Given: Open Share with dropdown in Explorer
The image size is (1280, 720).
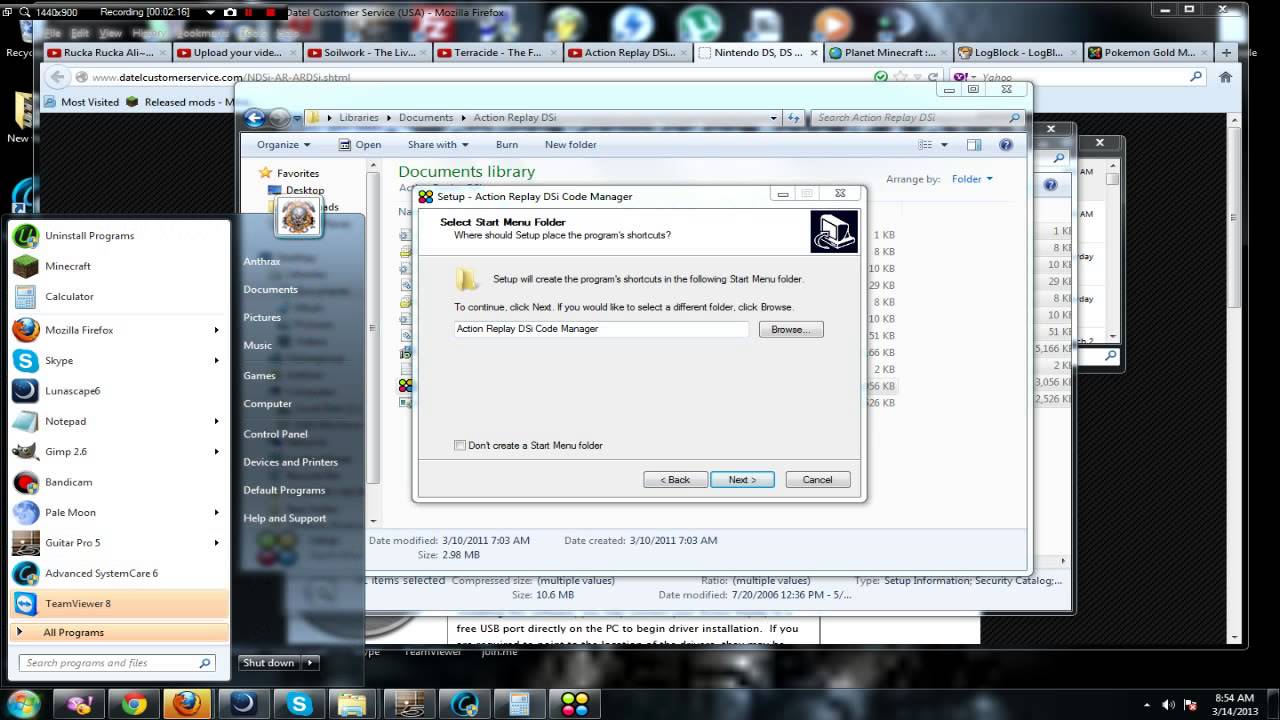Looking at the screenshot, I should click(x=437, y=145).
